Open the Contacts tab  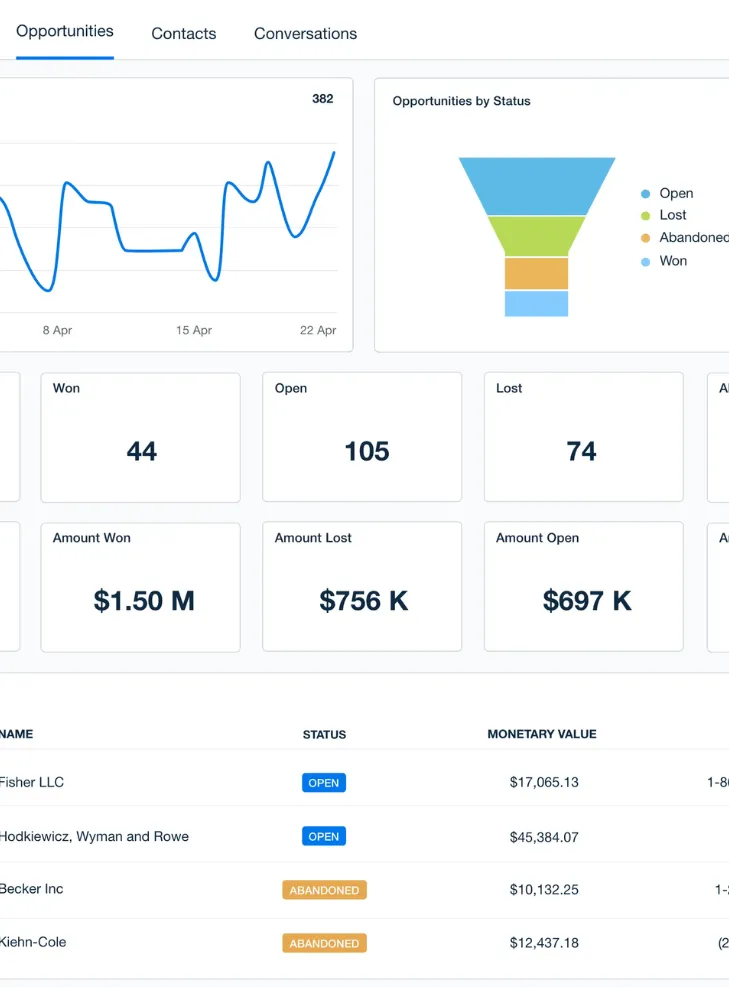pos(184,33)
